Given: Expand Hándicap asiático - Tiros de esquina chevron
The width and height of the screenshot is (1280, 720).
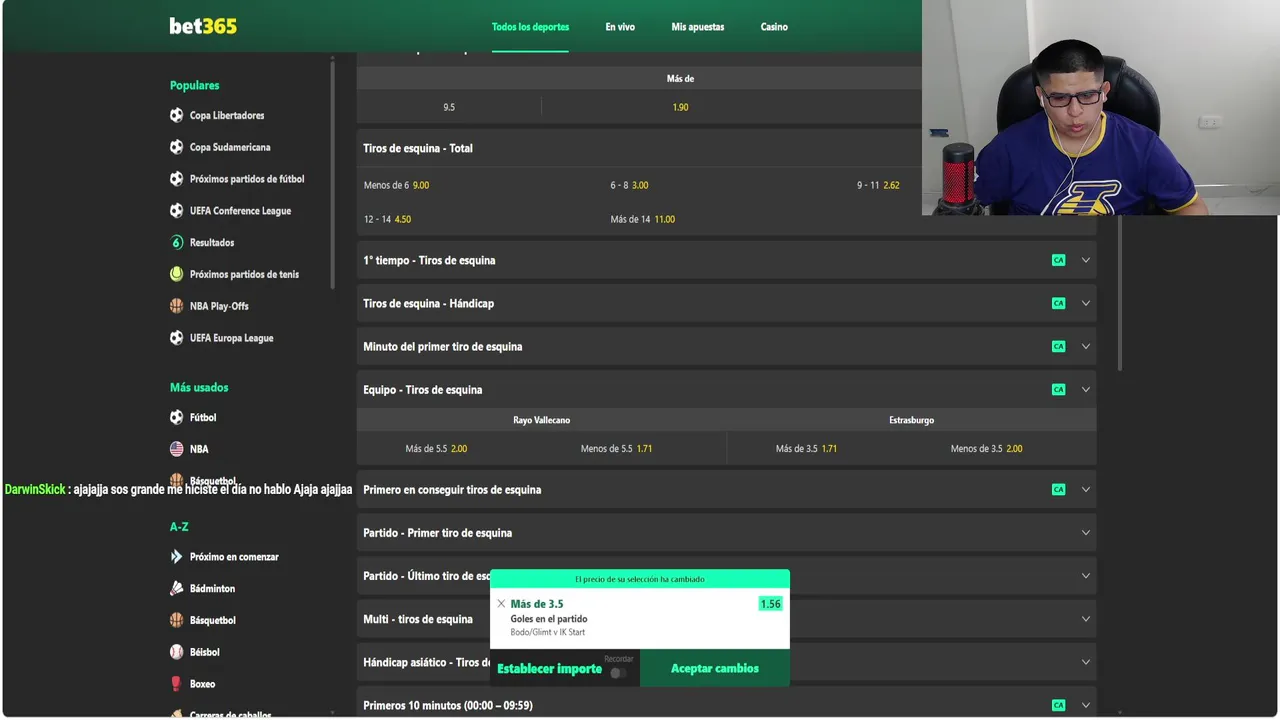Looking at the screenshot, I should pyautogui.click(x=1085, y=662).
